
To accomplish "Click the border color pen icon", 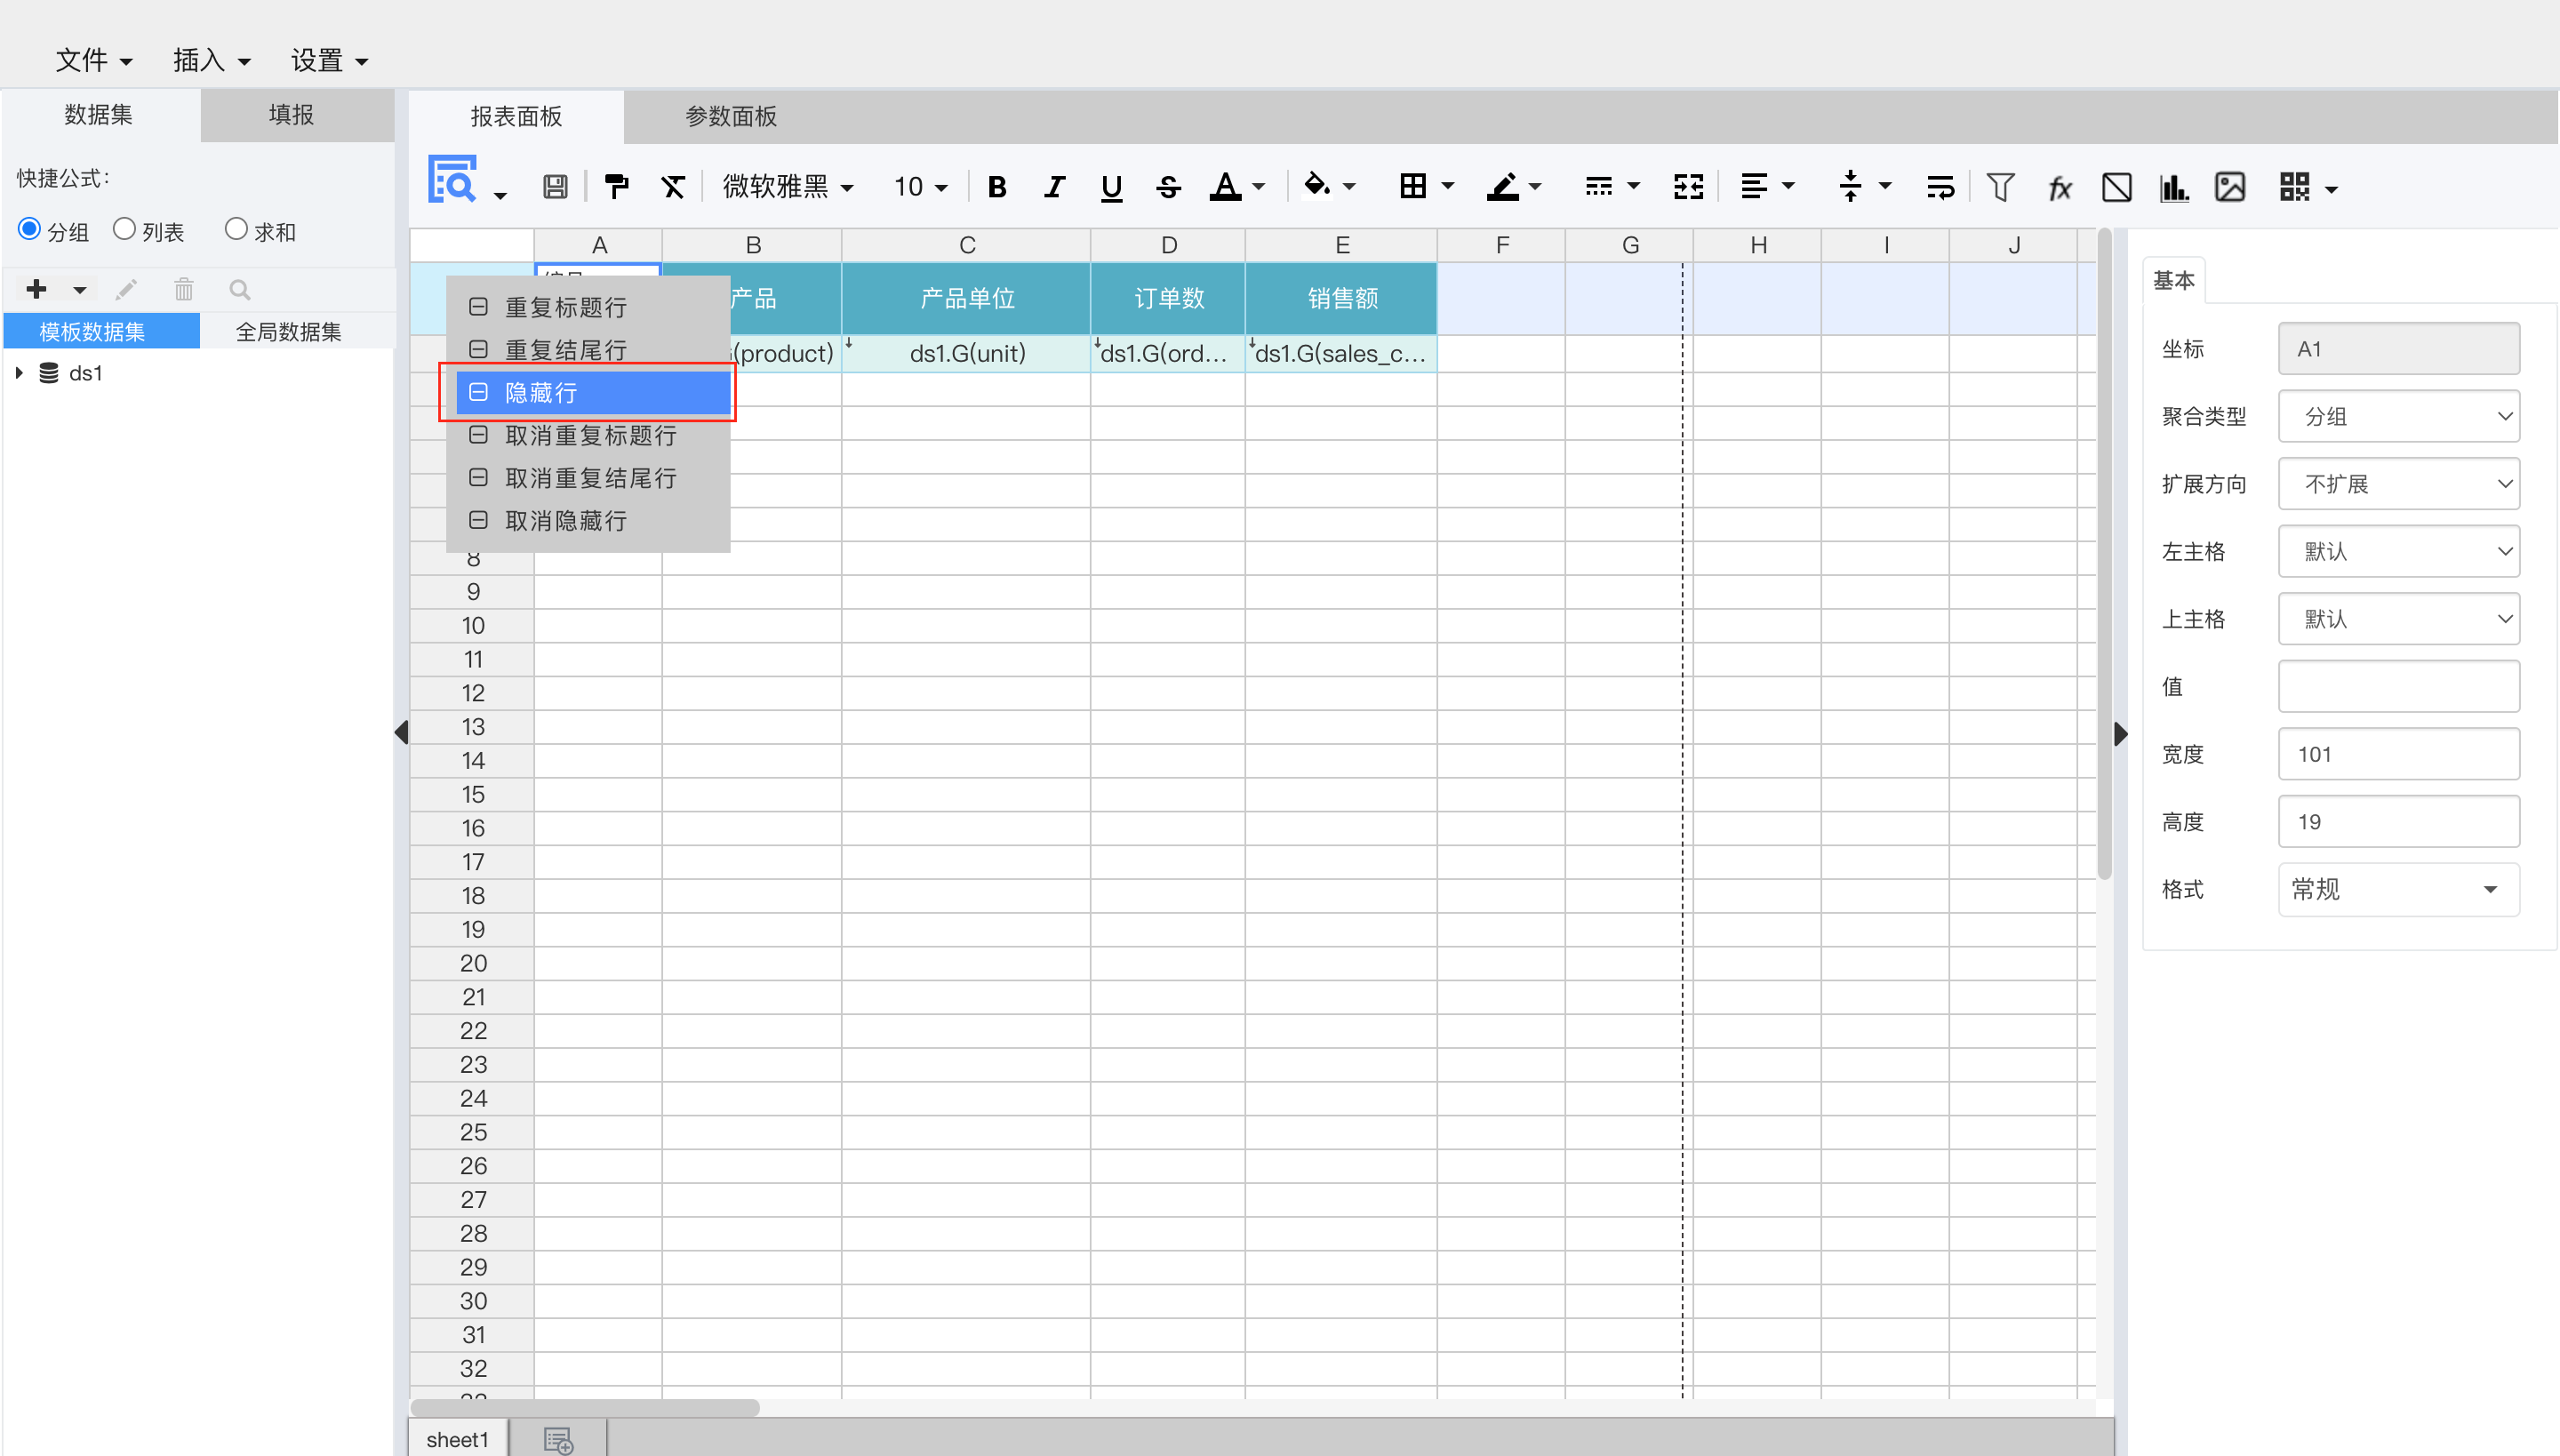I will click(x=1503, y=187).
